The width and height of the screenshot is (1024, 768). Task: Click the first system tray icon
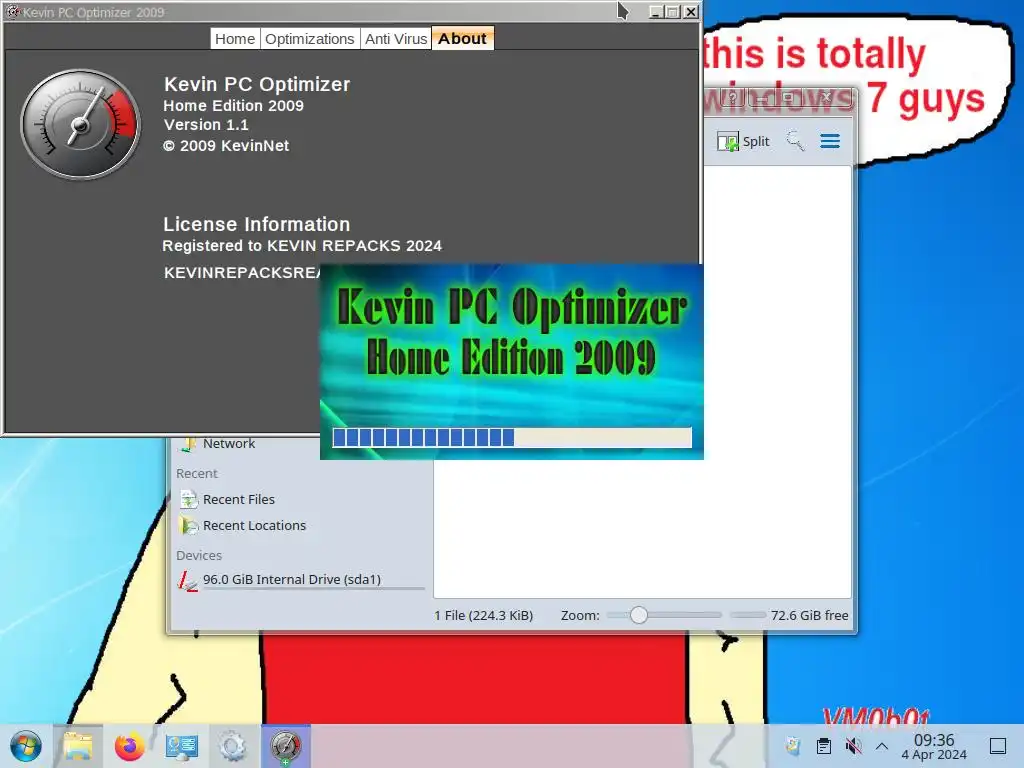point(793,746)
